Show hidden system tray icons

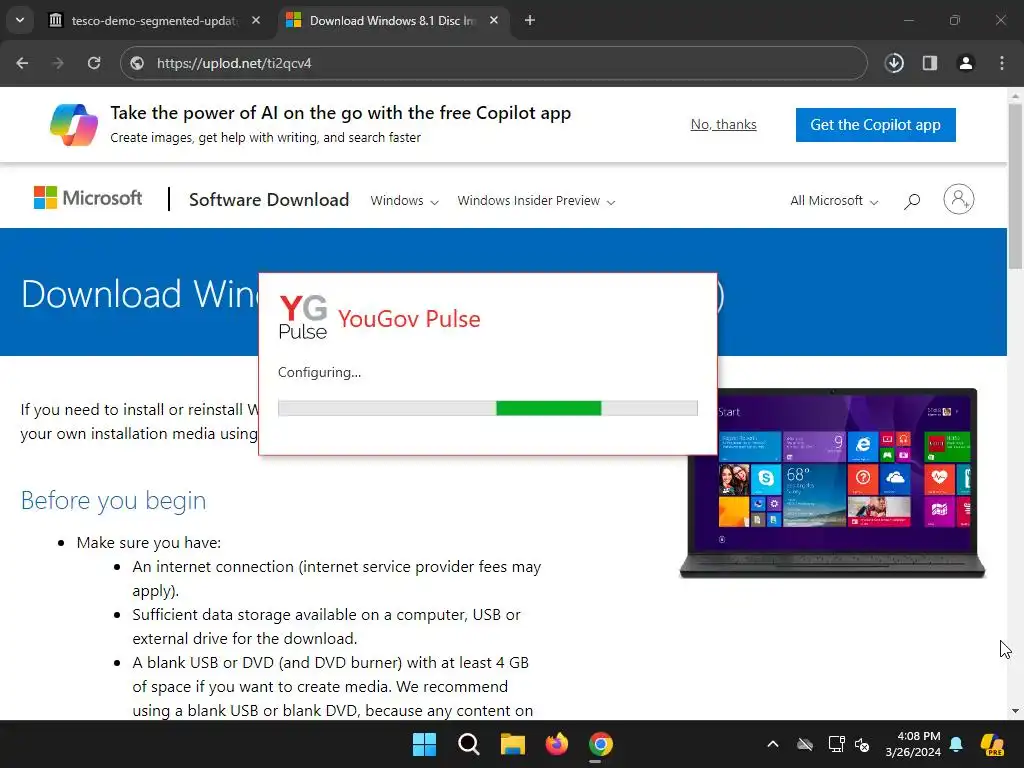(x=773, y=744)
